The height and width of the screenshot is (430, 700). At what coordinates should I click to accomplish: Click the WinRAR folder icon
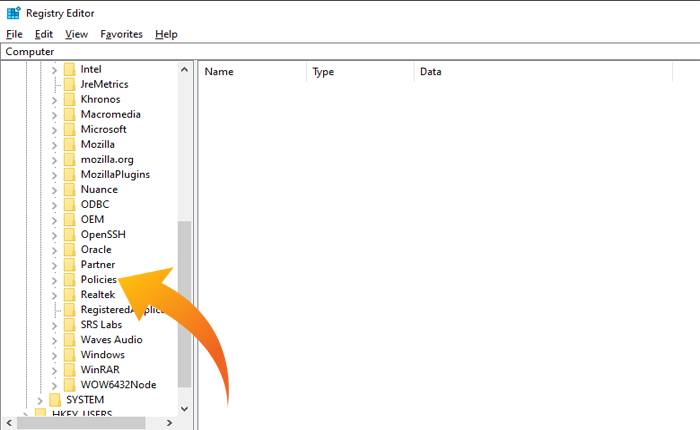tap(69, 370)
